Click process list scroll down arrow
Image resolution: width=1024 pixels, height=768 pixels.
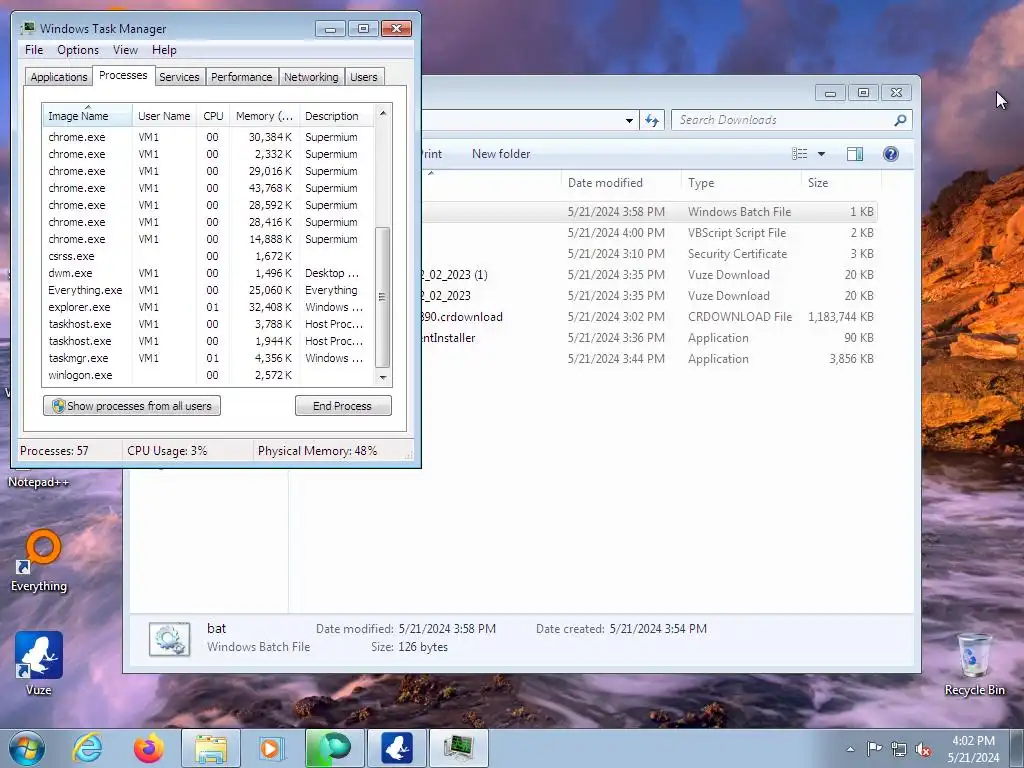(383, 377)
